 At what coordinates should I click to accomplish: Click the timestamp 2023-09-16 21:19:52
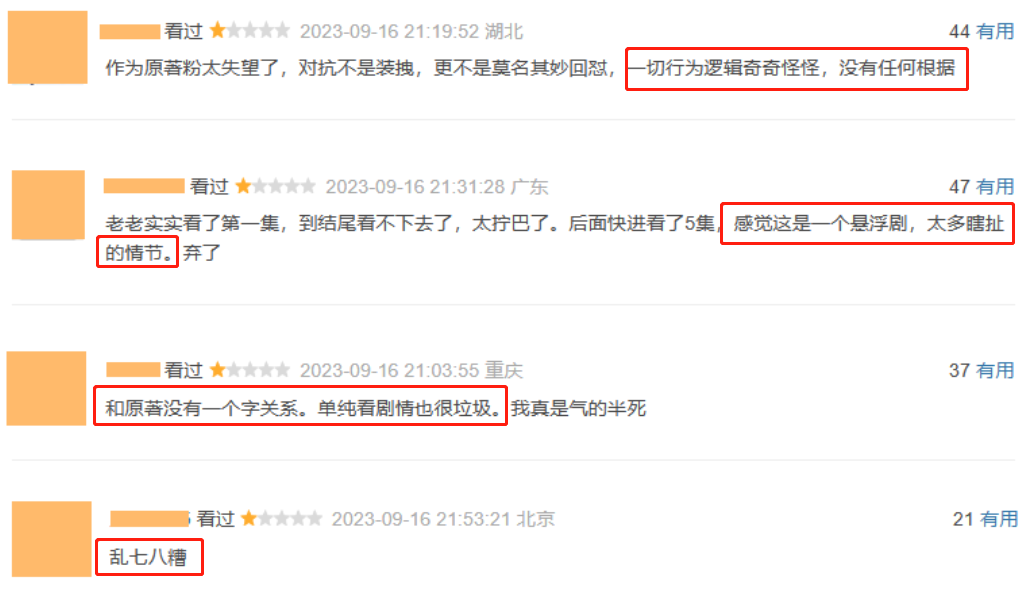389,31
